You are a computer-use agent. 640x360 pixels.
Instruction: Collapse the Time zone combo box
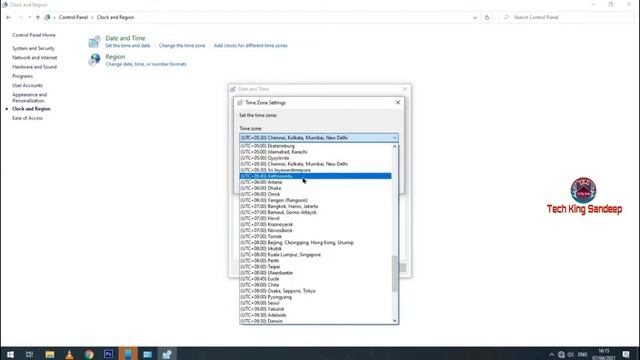(395, 138)
